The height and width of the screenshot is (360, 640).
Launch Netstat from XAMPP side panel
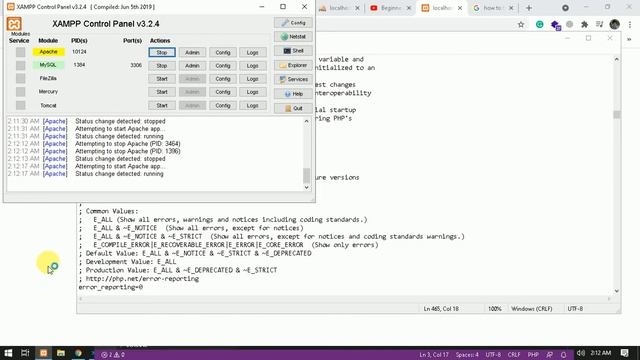[293, 37]
